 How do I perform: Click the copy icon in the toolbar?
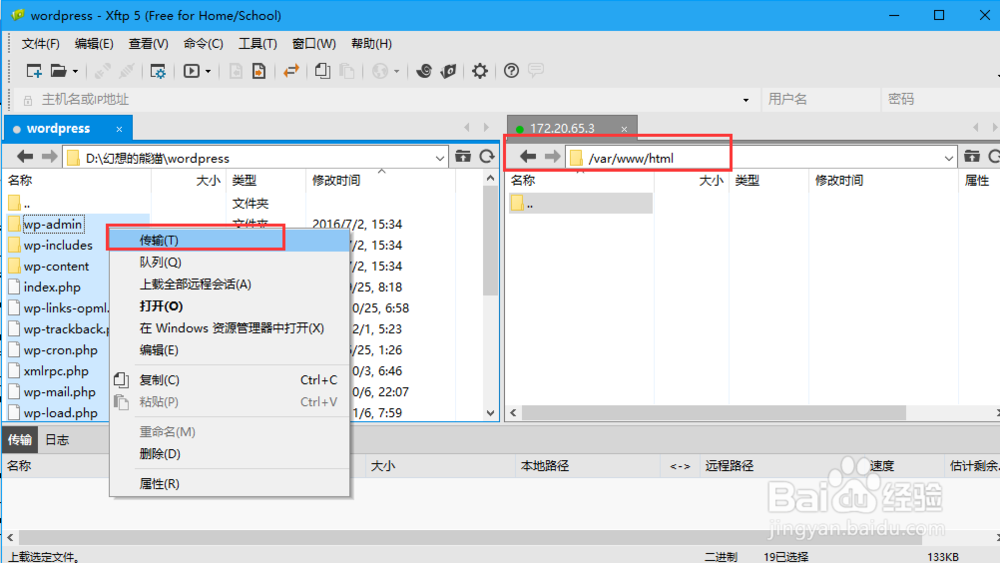coord(323,71)
